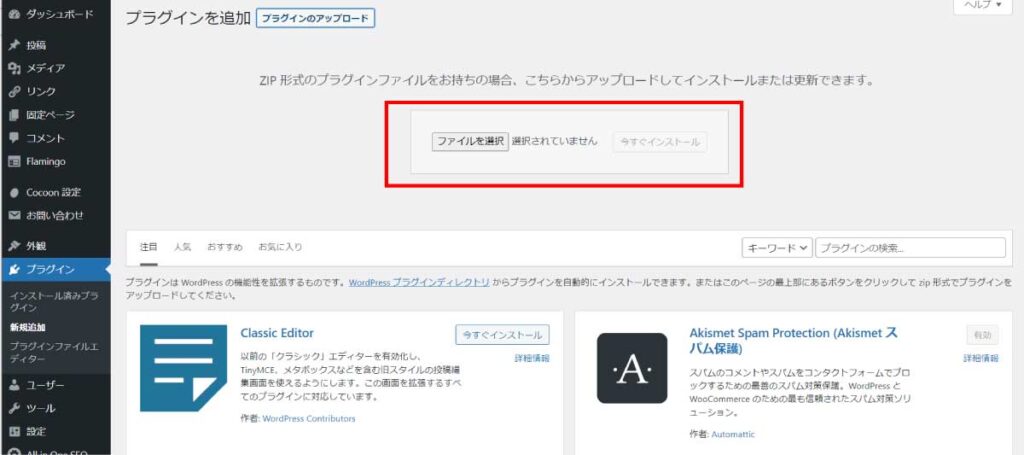This screenshot has width=1024, height=455.
Task: Click the chain icon beside リンク
Action: [x=14, y=91]
